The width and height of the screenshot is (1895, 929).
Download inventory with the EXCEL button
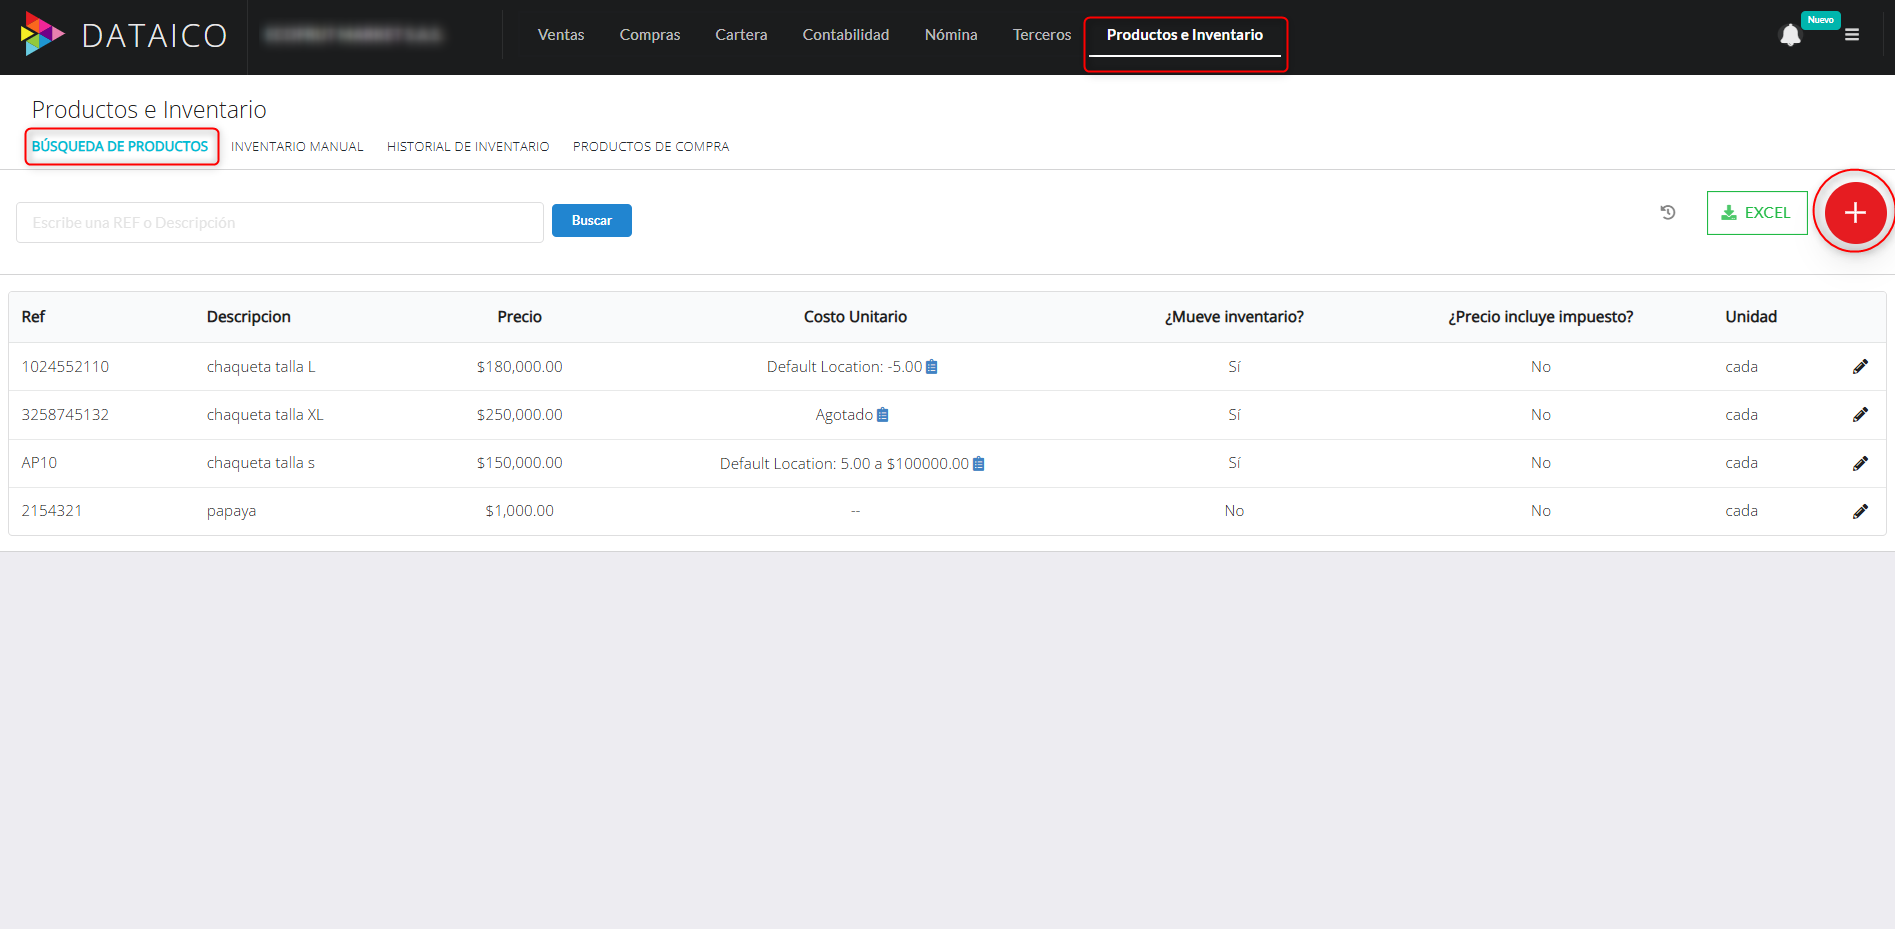pos(1756,212)
